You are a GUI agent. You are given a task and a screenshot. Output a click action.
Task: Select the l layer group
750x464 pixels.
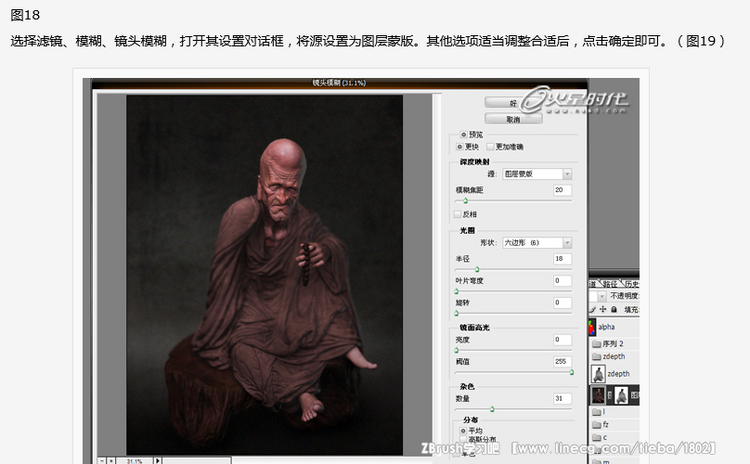(x=615, y=411)
